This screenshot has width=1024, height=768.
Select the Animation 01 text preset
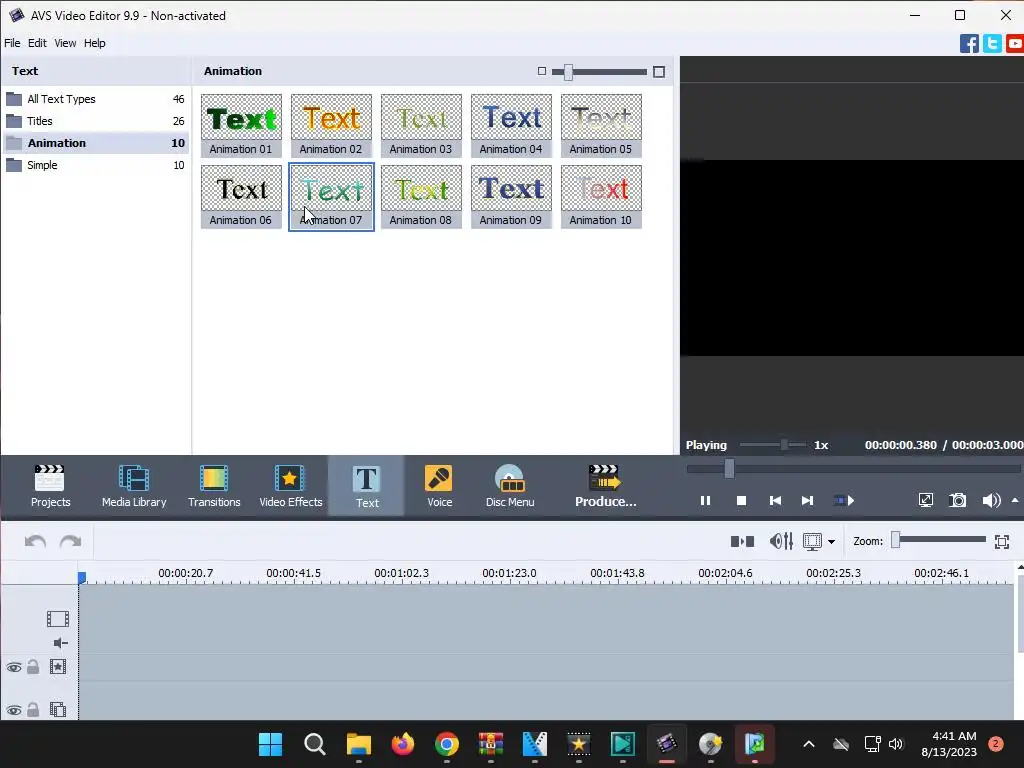pos(241,125)
